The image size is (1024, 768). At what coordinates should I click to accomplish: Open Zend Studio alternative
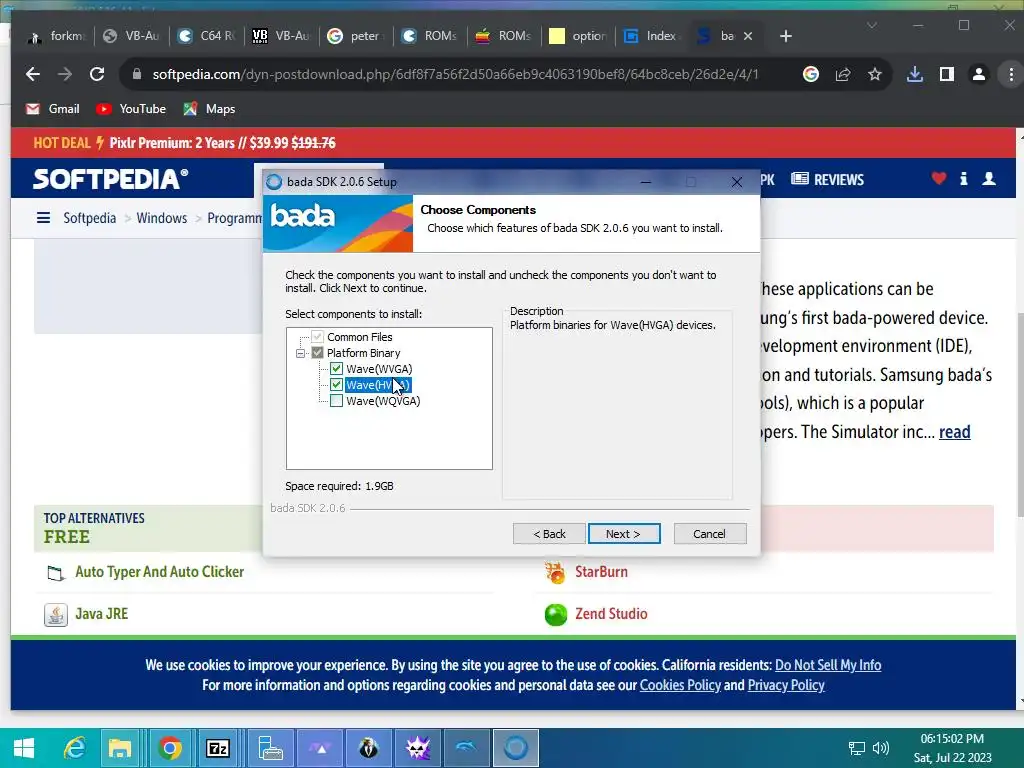tap(611, 614)
